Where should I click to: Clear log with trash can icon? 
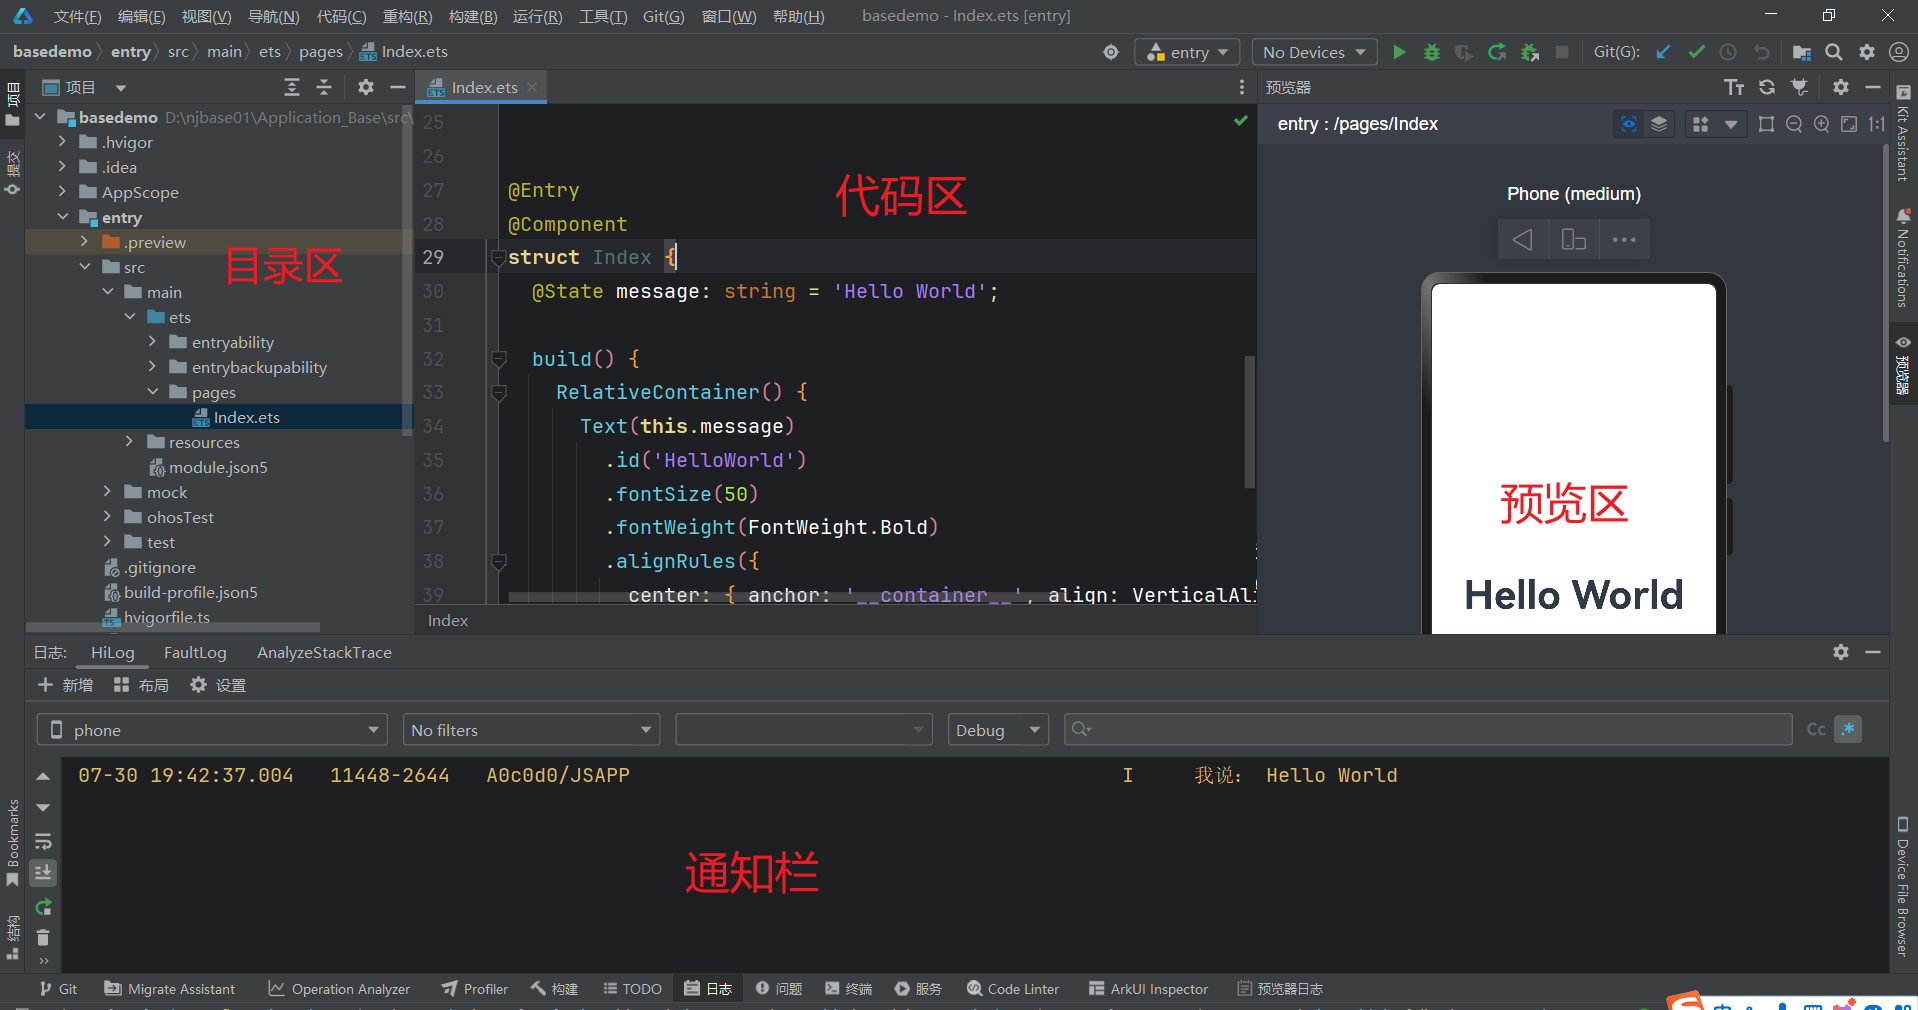[x=43, y=937]
